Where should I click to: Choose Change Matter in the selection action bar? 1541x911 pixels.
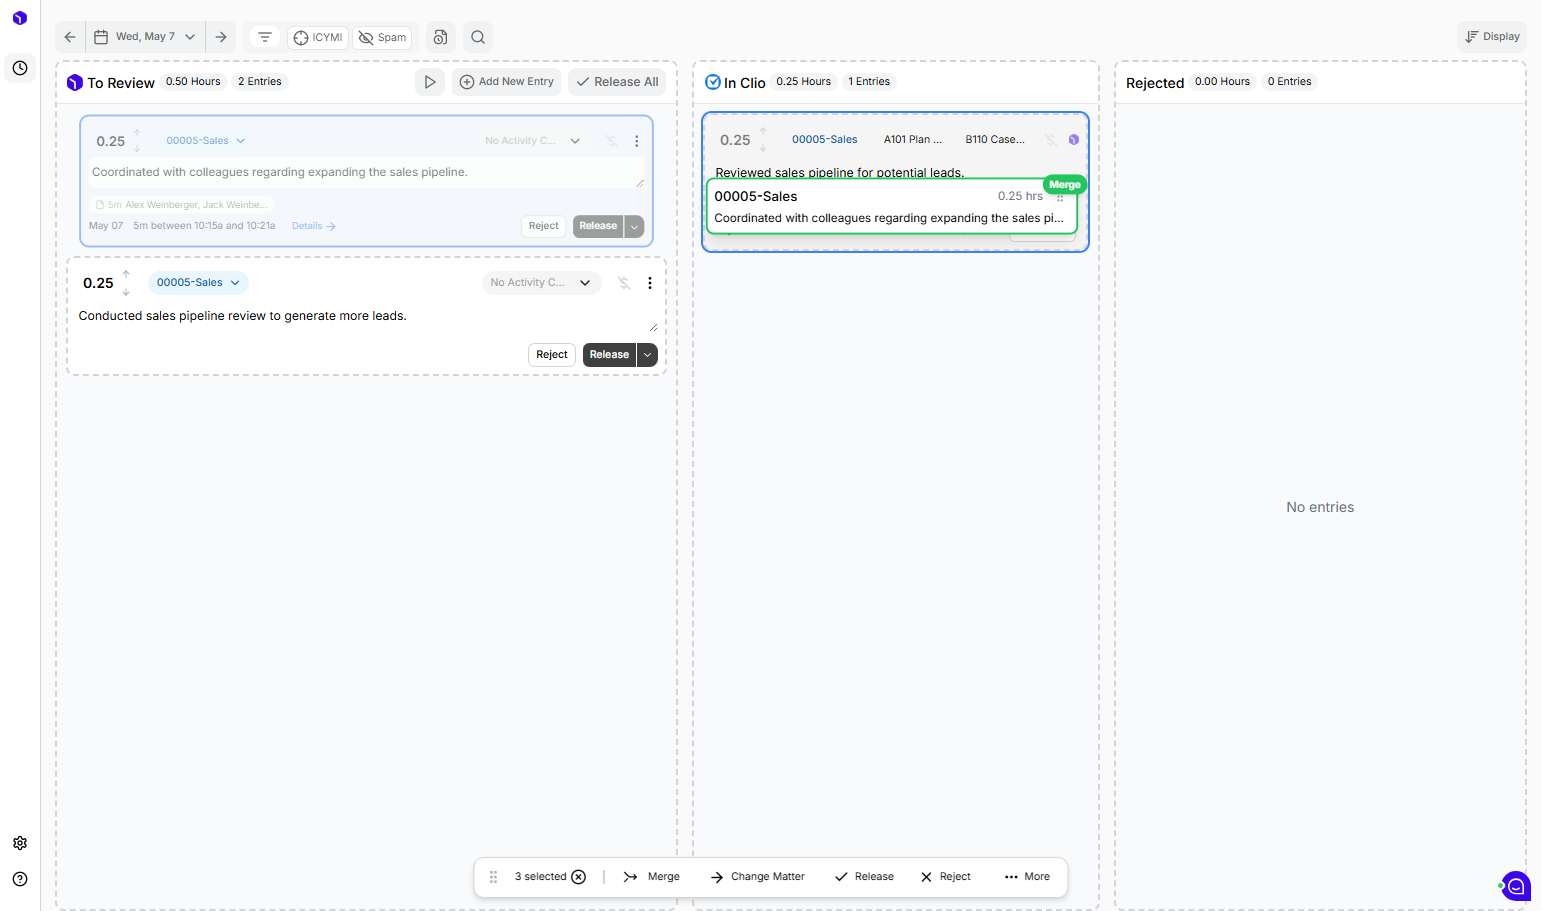[758, 877]
